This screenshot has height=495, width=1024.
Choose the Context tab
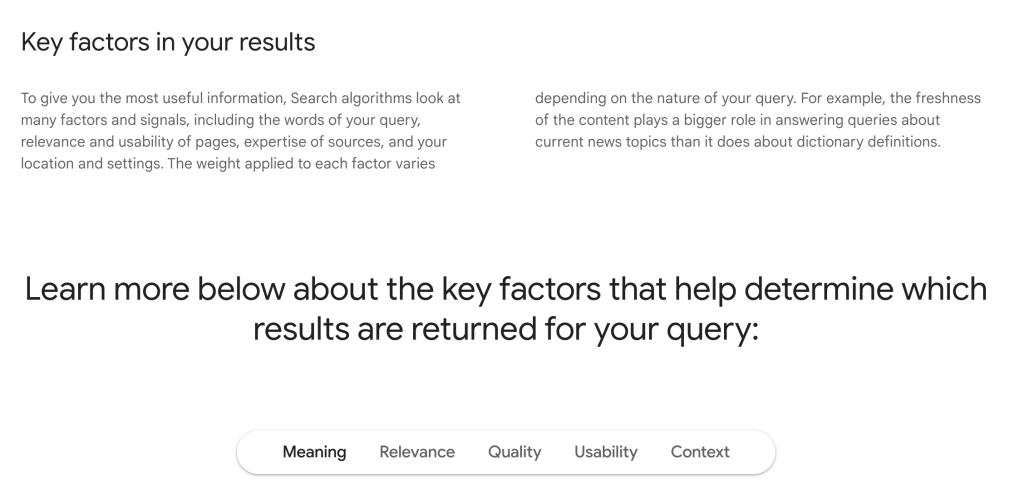(699, 452)
